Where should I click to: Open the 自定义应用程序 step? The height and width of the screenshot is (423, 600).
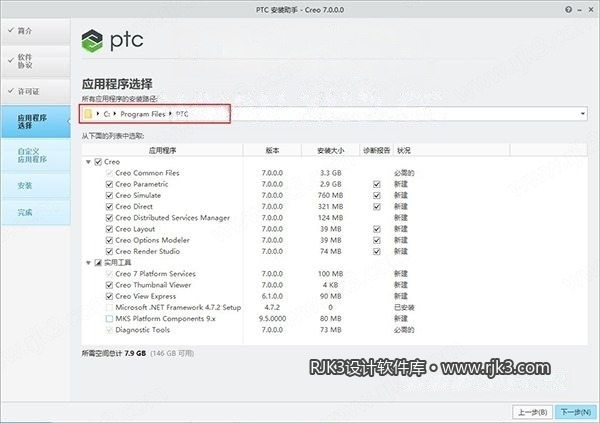tap(36, 155)
